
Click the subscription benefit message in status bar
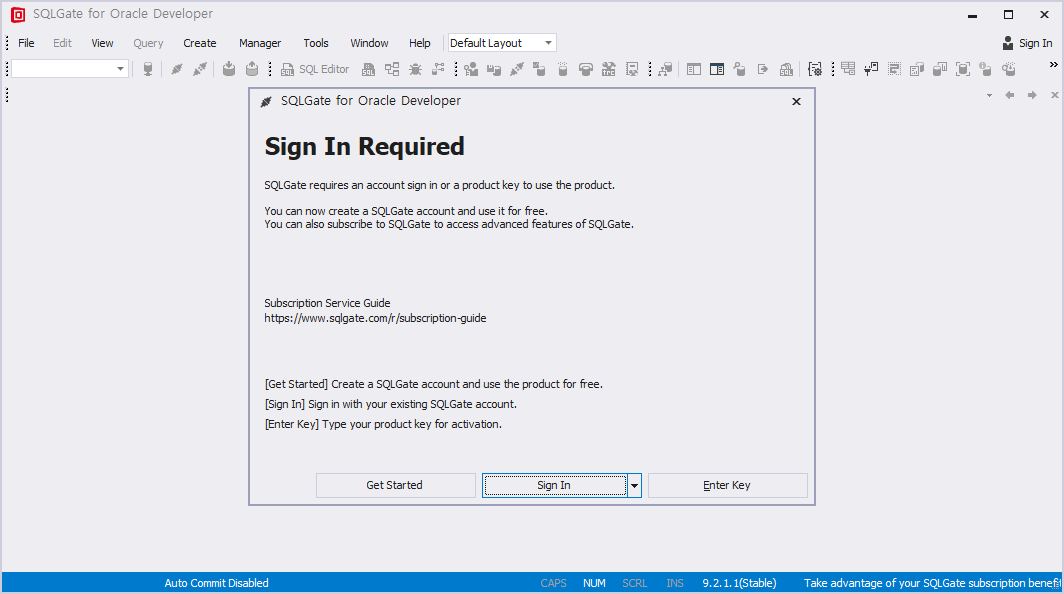932,583
